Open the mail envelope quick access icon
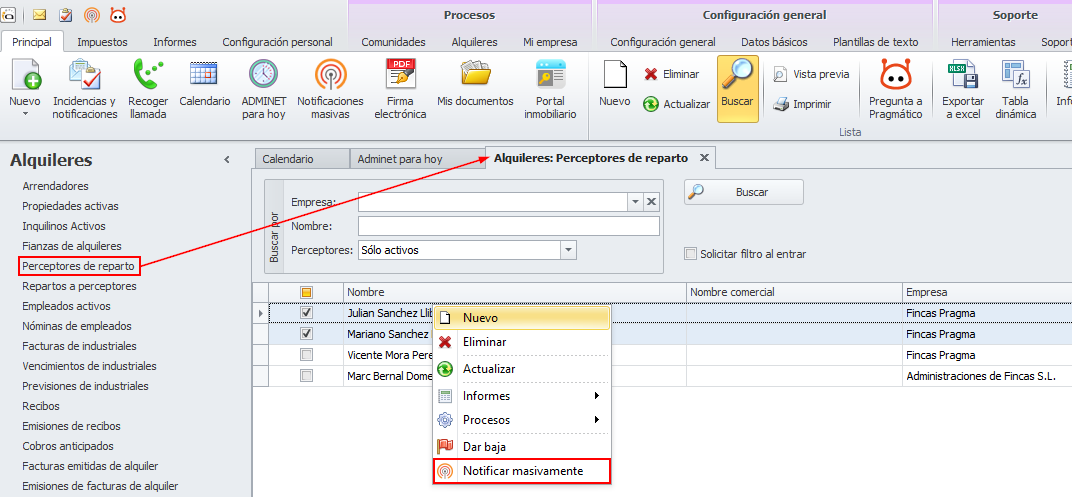Screen dimensions: 1072x497 pyautogui.click(x=40, y=14)
